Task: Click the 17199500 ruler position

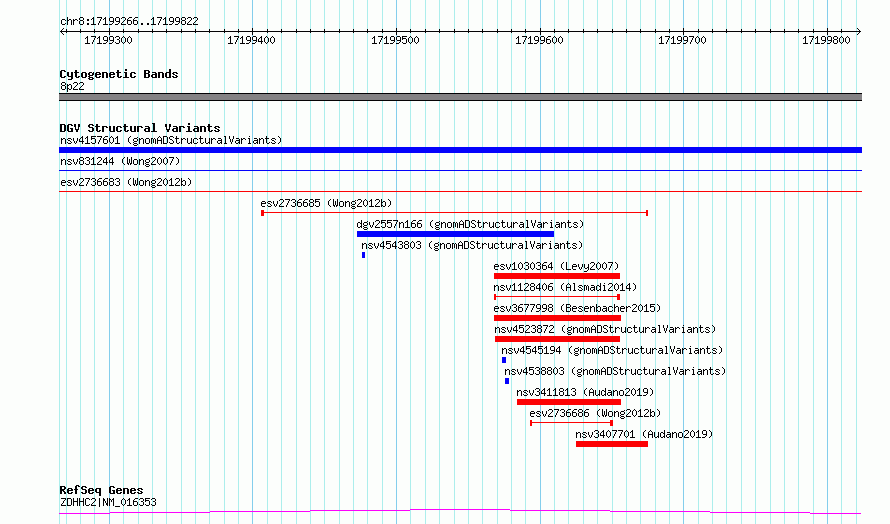Action: pyautogui.click(x=395, y=40)
